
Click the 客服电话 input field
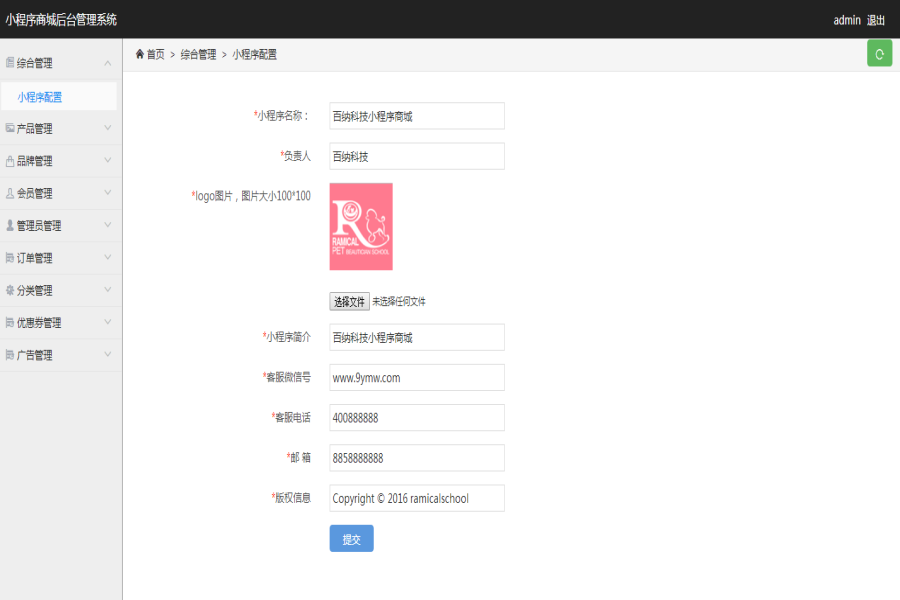coord(417,417)
